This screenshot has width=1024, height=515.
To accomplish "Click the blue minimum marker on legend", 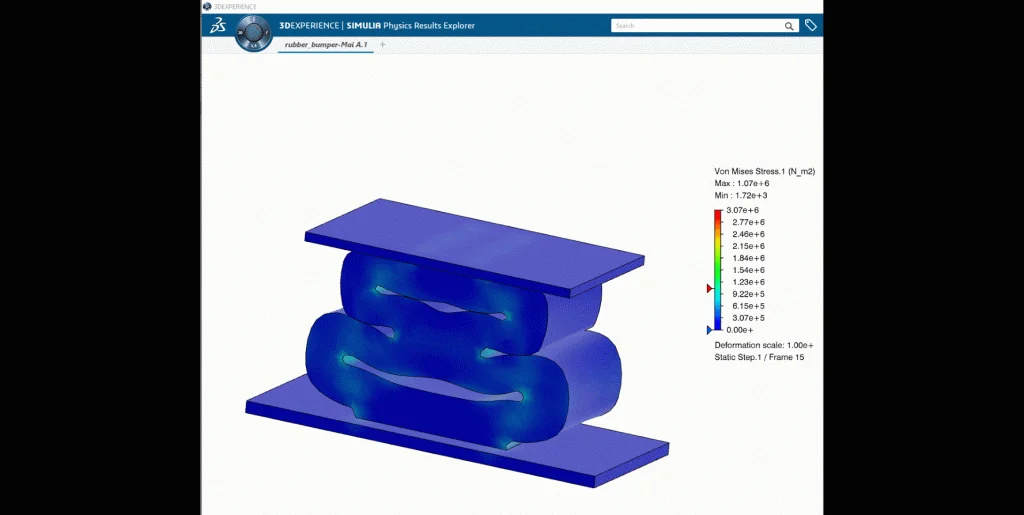I will (710, 329).
